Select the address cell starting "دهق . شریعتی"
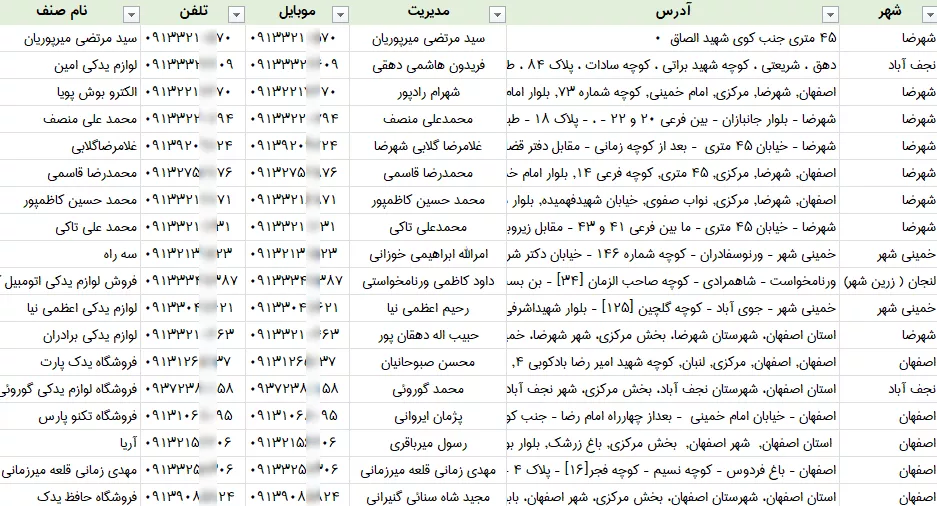The image size is (937, 506). click(673, 65)
